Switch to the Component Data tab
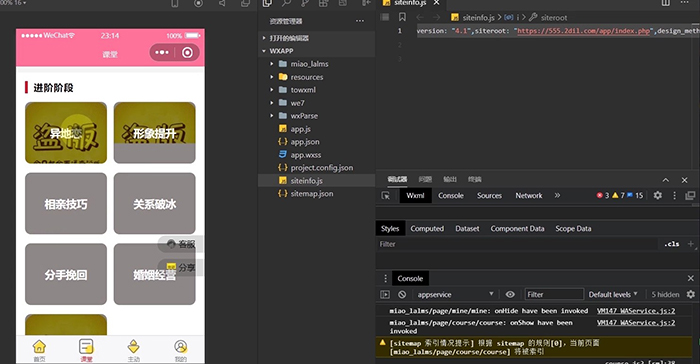 [x=517, y=229]
